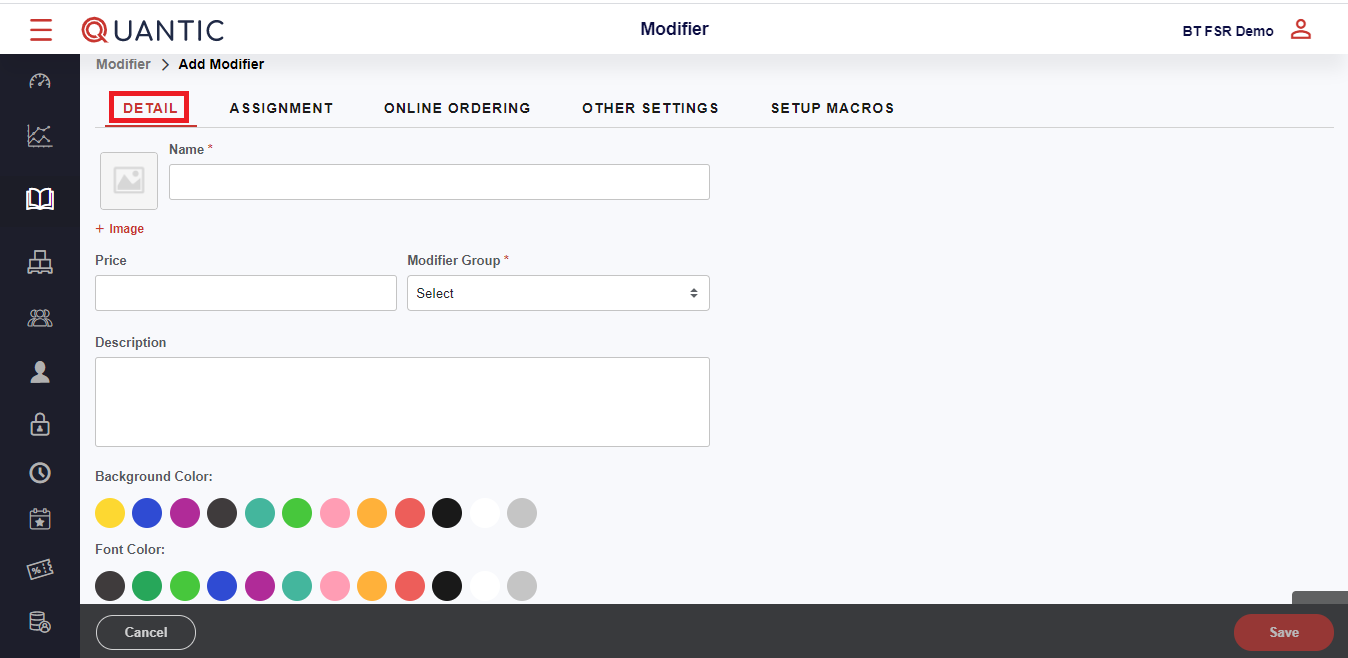Click the + Image link
Screen dimensions: 1348x658
click(120, 229)
